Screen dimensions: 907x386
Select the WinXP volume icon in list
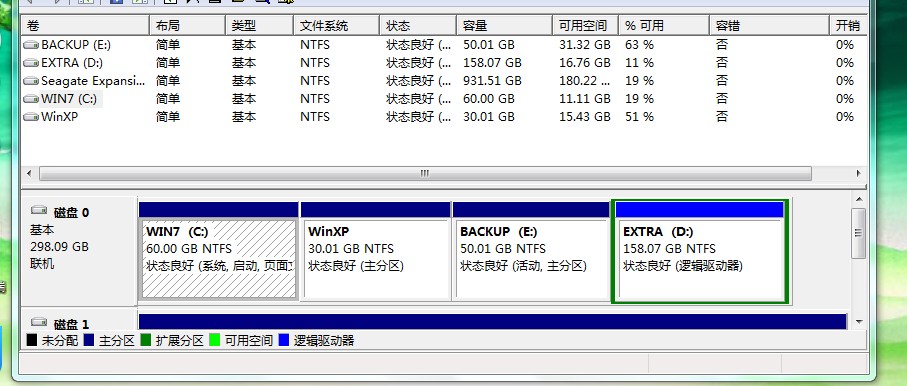pos(31,117)
